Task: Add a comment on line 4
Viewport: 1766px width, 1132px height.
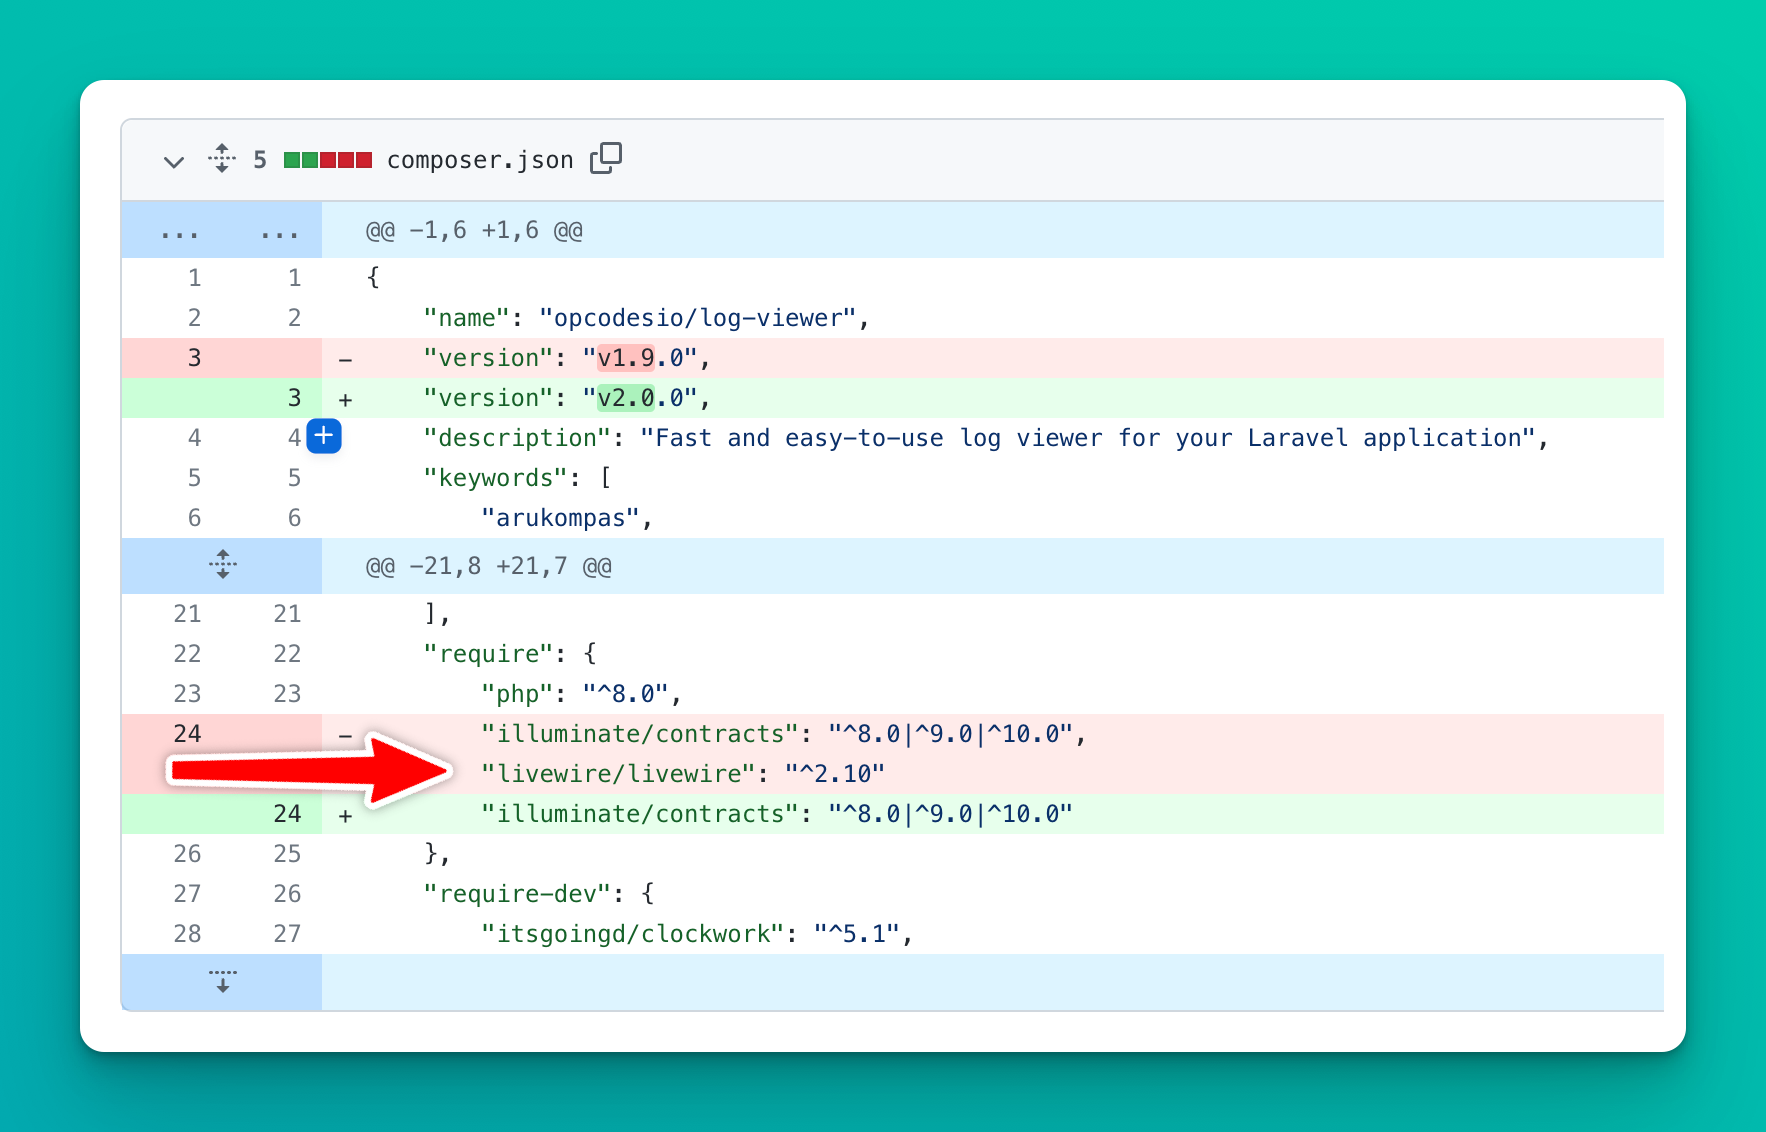Action: 324,436
